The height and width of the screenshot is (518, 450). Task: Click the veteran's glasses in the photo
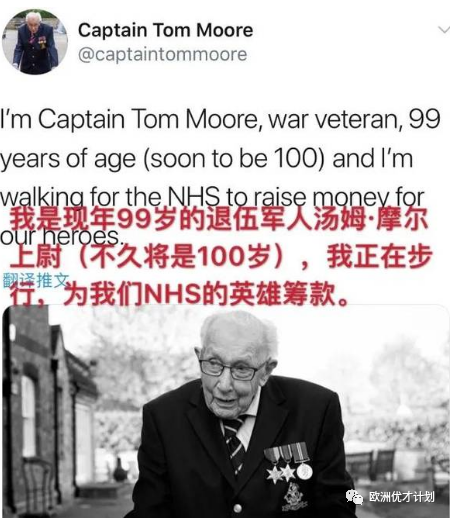point(232,369)
